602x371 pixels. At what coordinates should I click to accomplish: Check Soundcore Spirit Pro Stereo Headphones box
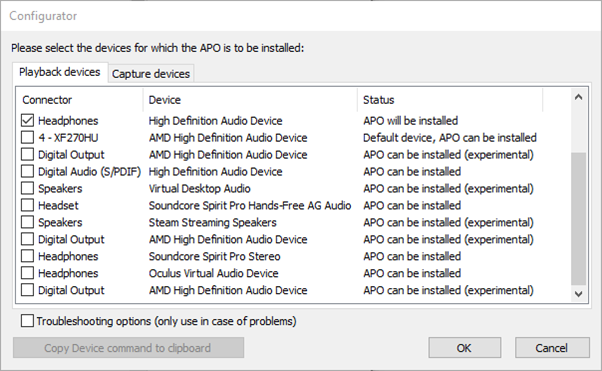[27, 256]
